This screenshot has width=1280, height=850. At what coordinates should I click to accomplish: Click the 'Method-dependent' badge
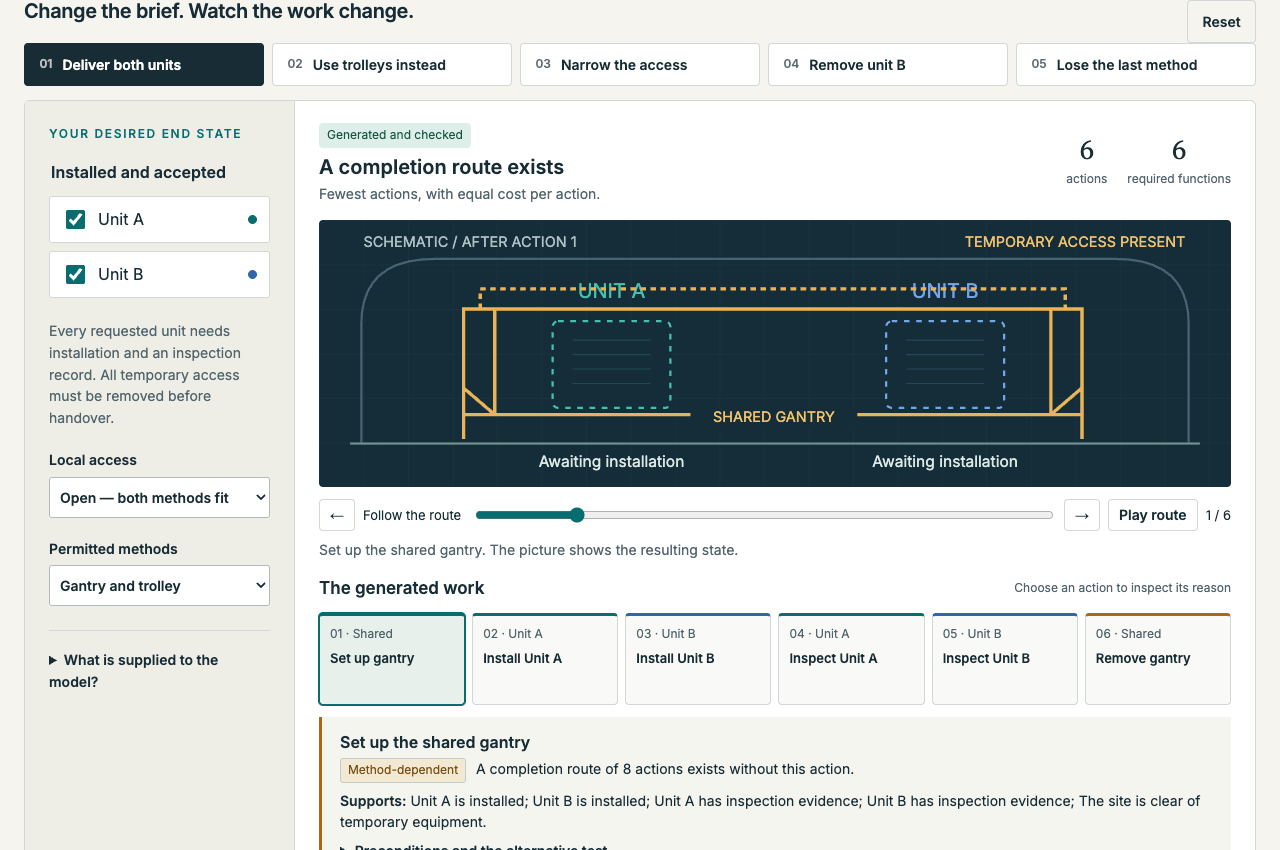403,770
